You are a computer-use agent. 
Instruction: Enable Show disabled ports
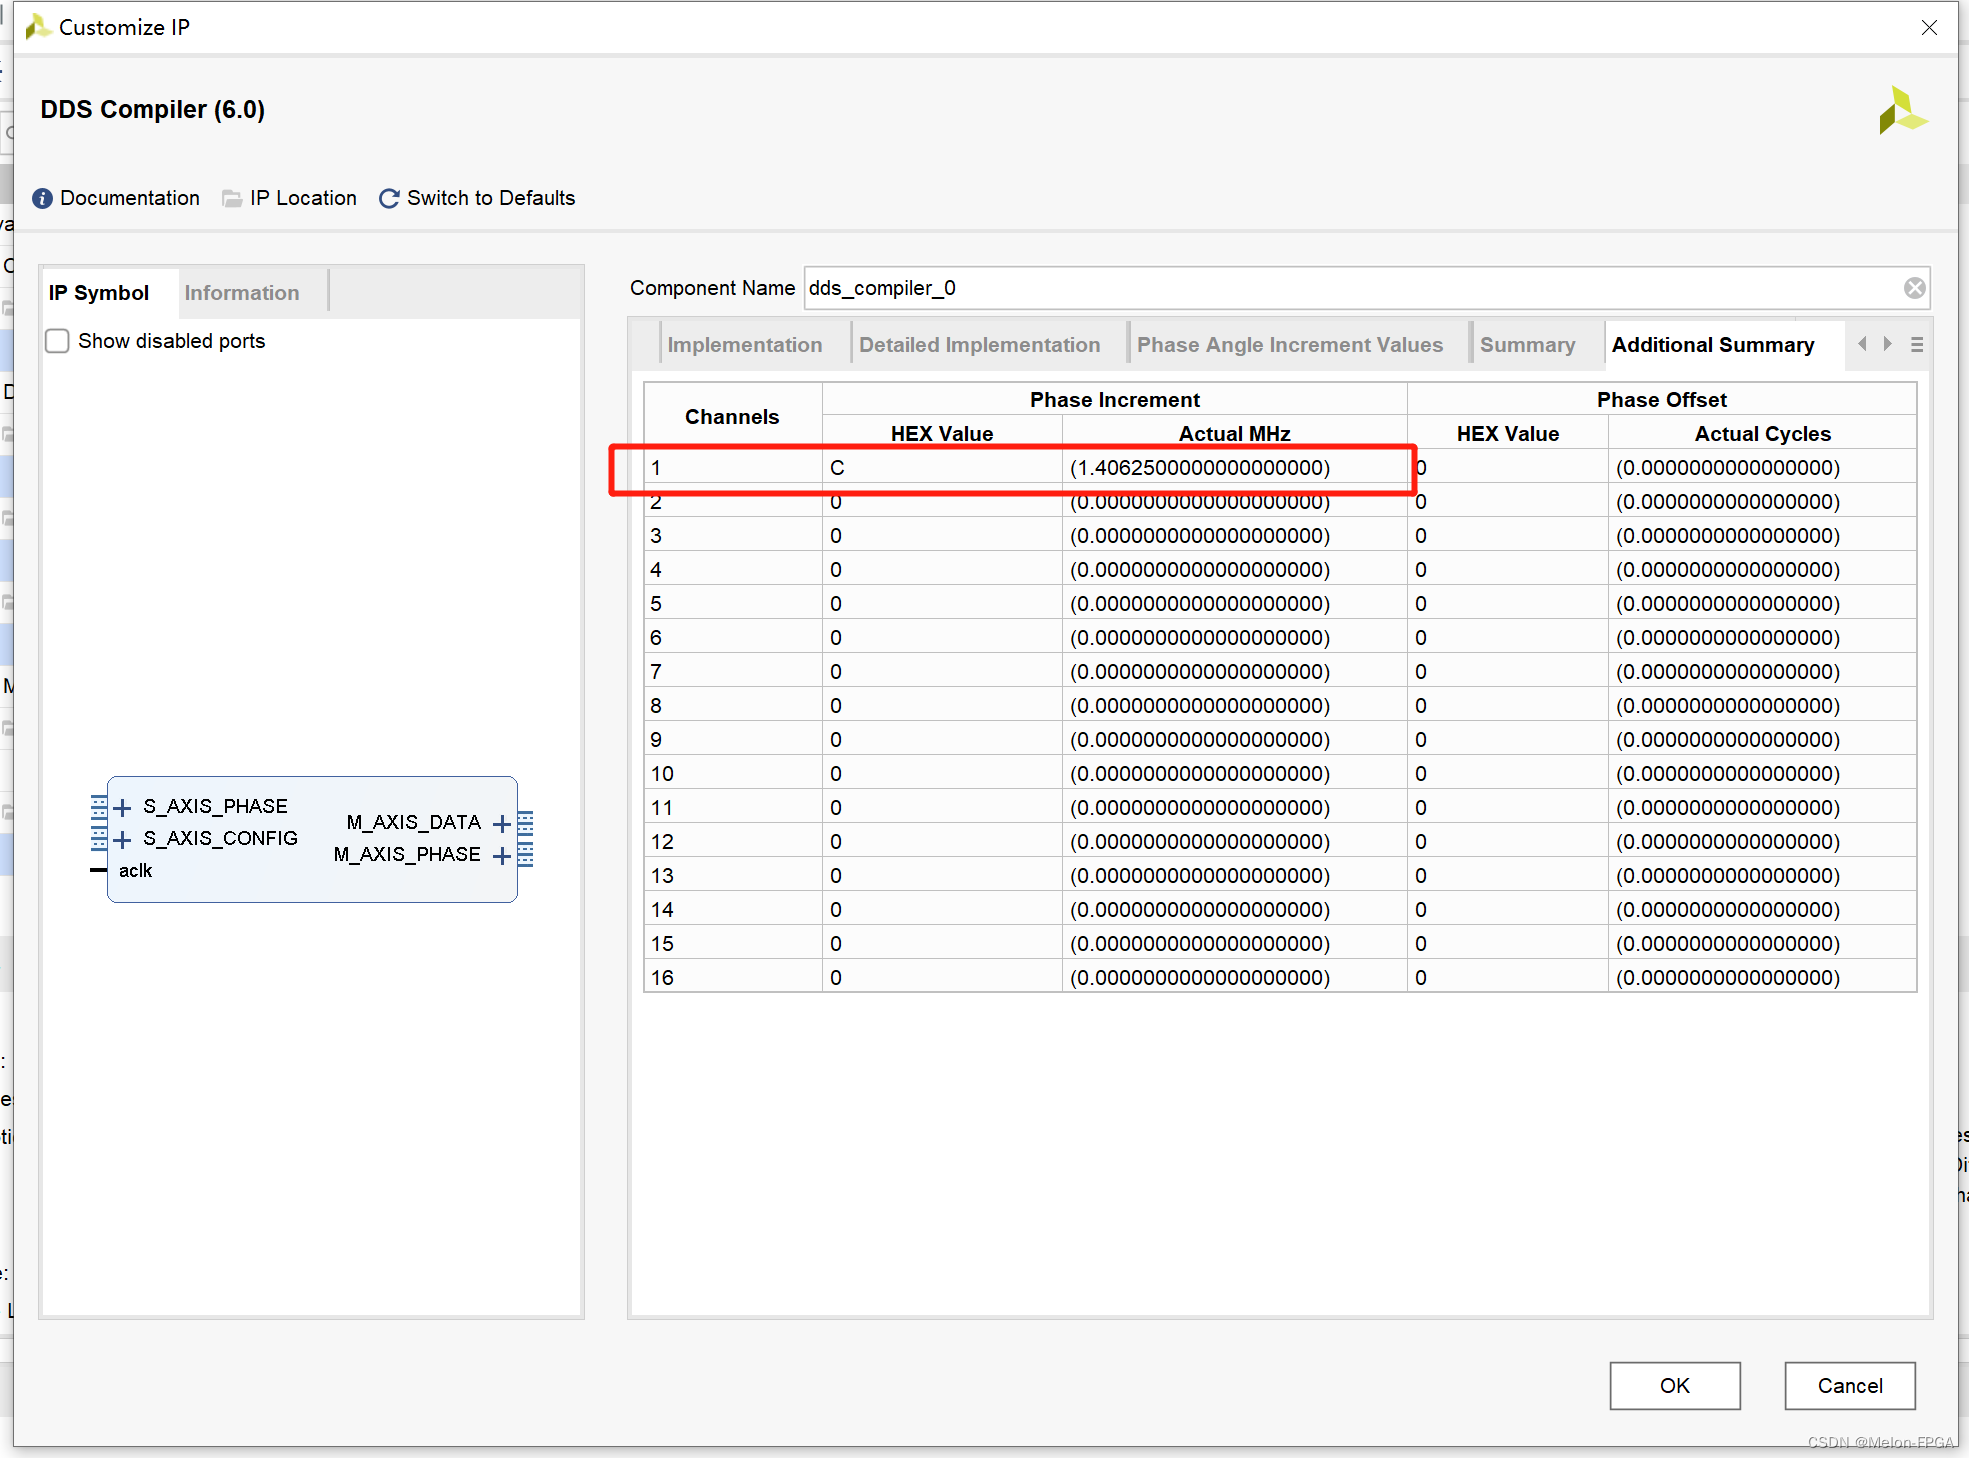tap(57, 341)
